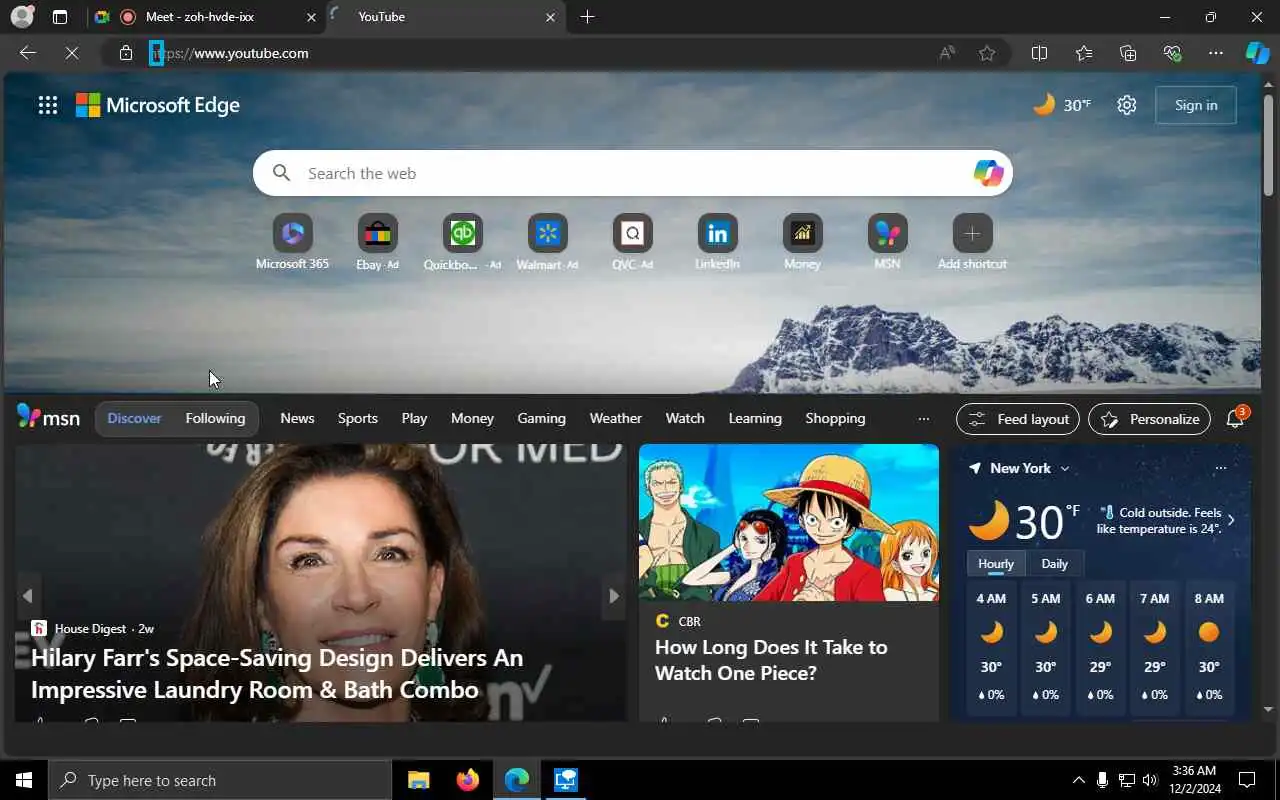Open the Learning category
This screenshot has height=800, width=1280.
pyautogui.click(x=755, y=418)
